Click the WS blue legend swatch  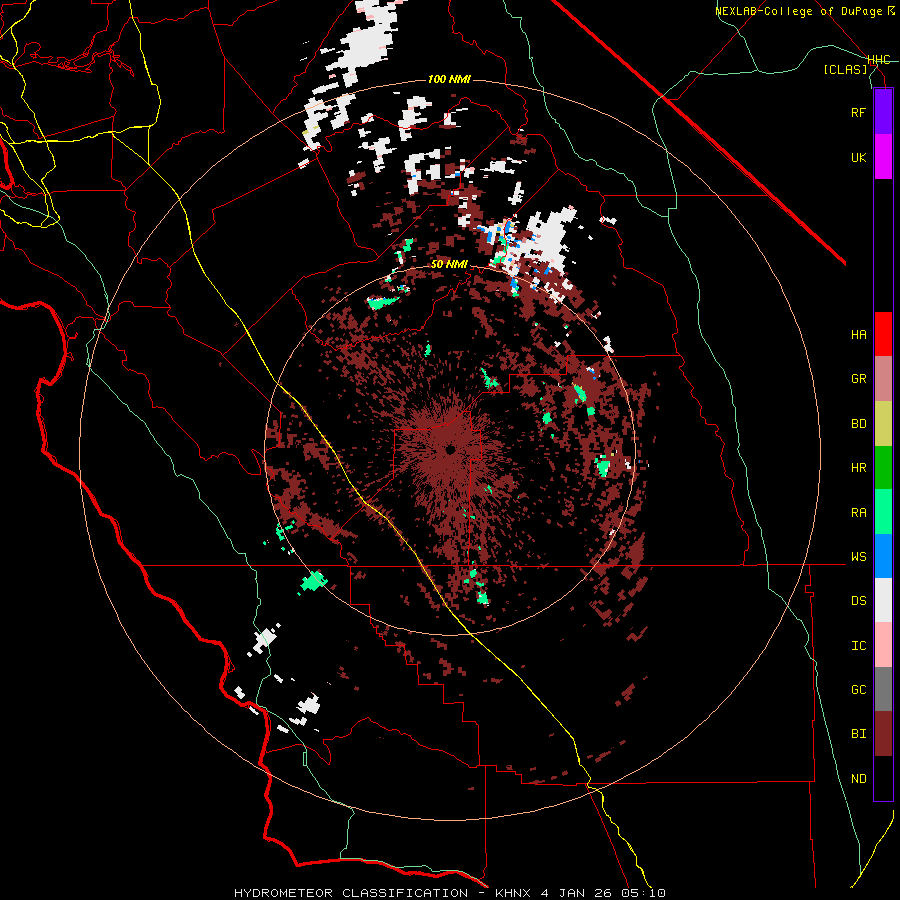click(x=883, y=556)
